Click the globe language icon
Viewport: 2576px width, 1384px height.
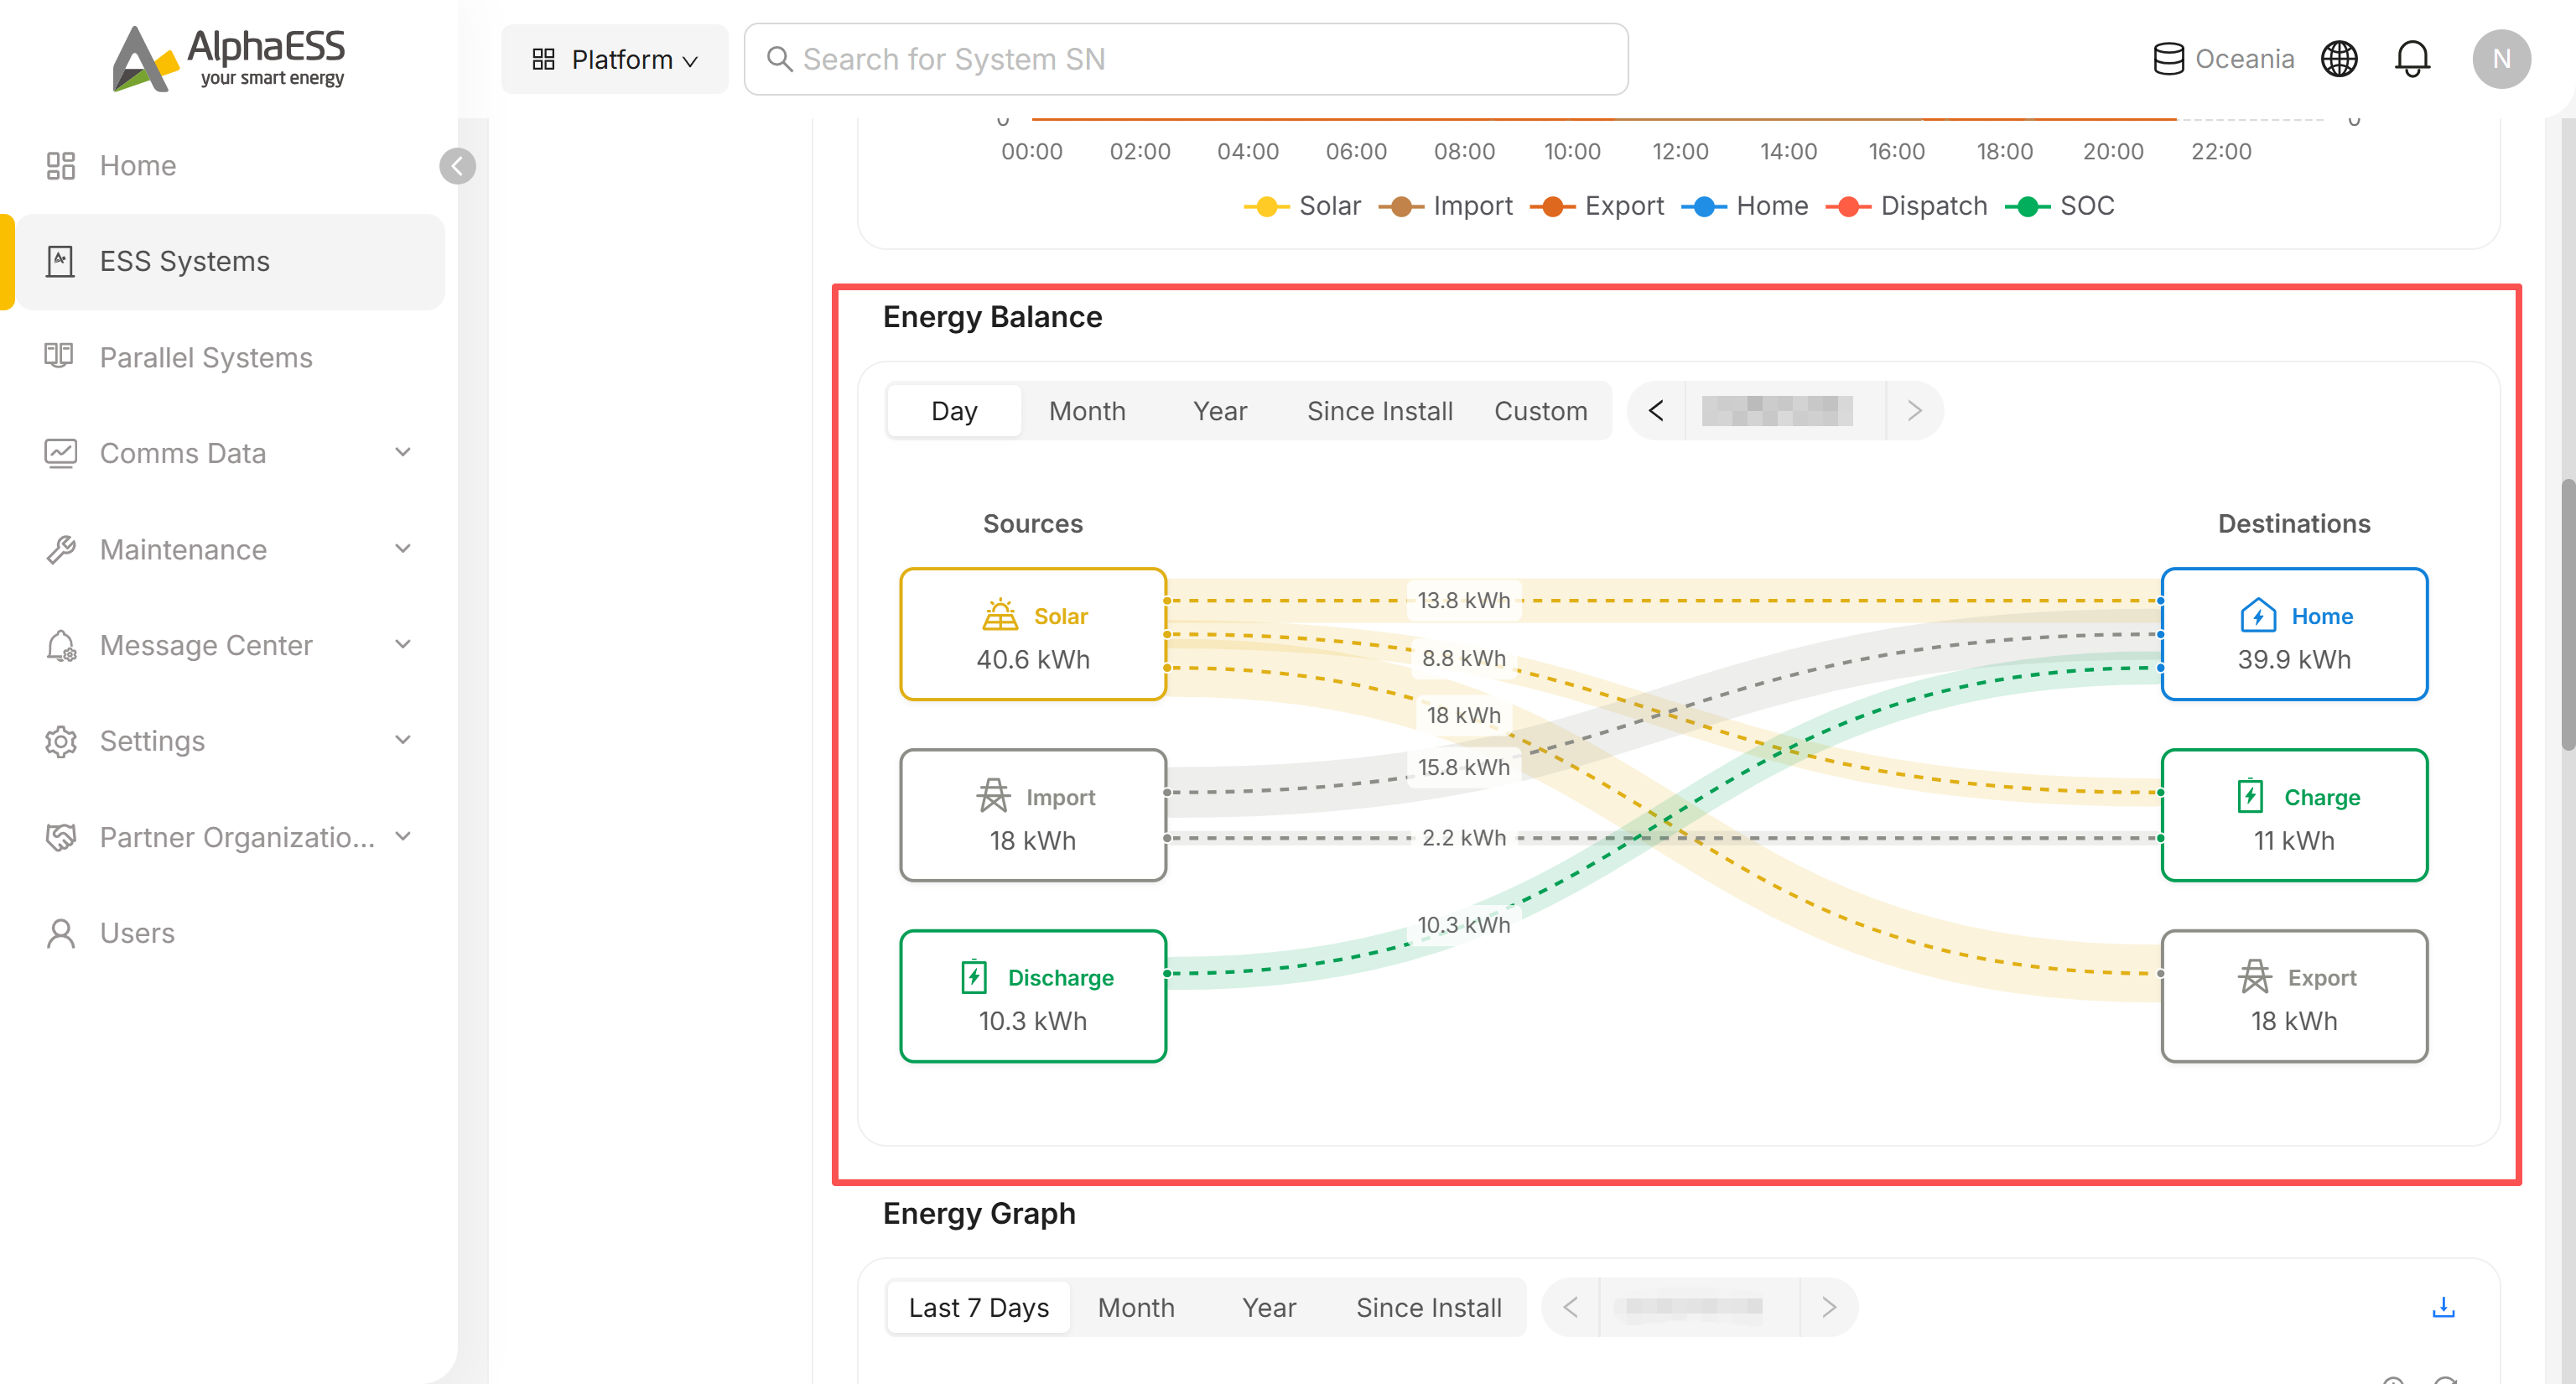point(2339,59)
